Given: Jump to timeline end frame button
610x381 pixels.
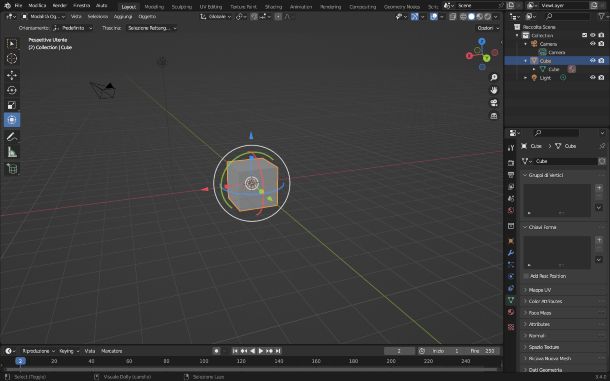Looking at the screenshot, I should [x=278, y=351].
